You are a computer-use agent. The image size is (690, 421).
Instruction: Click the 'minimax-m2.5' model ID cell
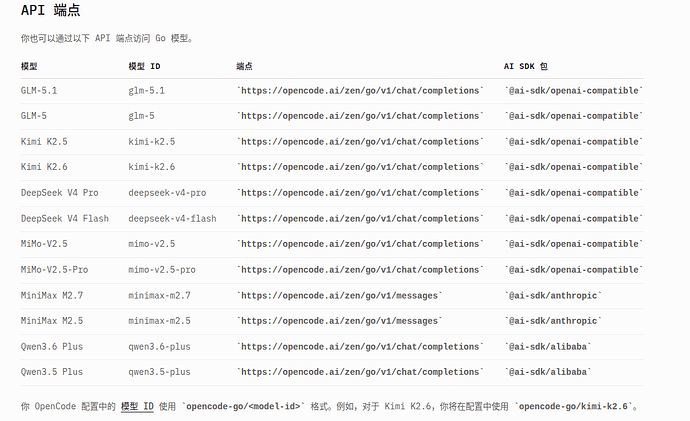159,321
